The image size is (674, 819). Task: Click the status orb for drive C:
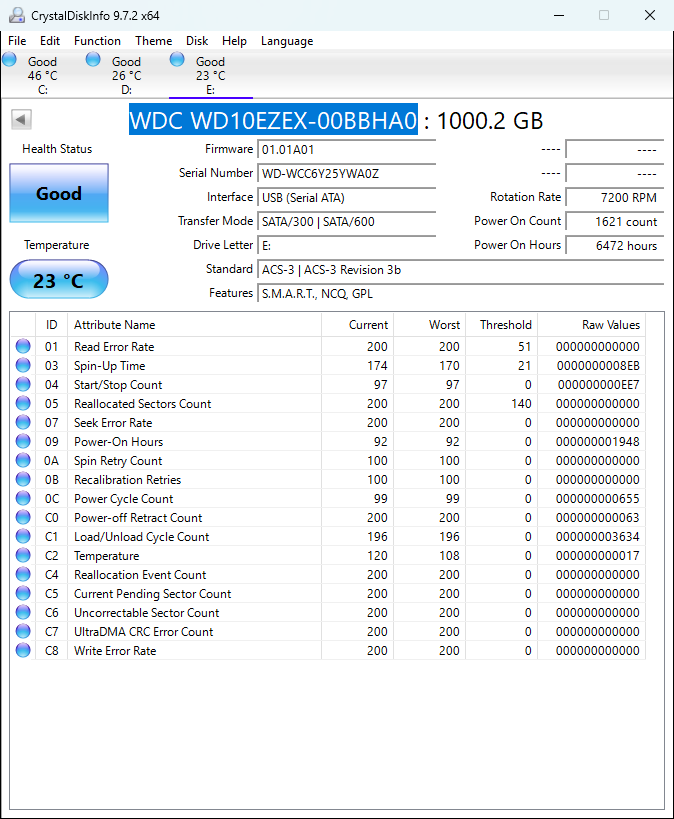click(10, 60)
